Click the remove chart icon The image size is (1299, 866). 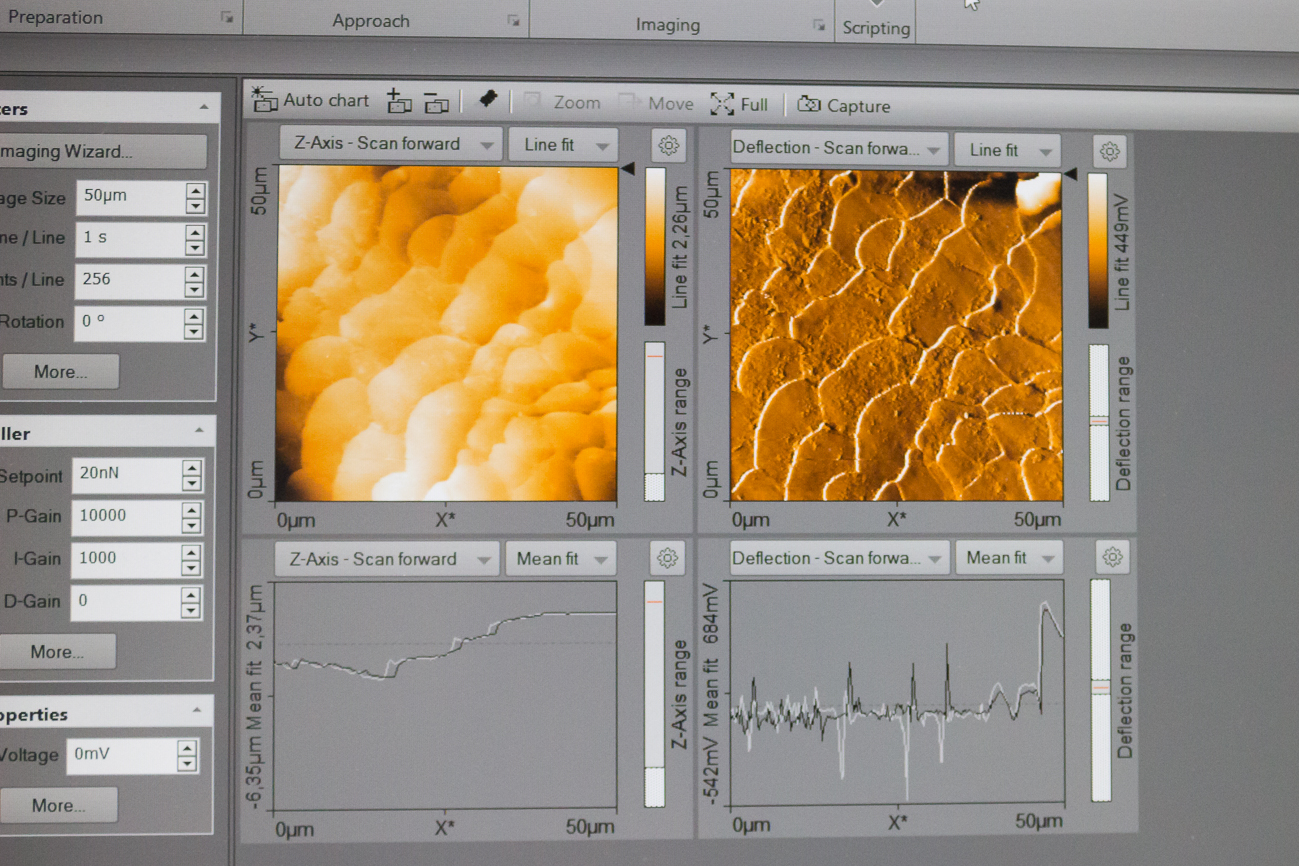tap(436, 102)
